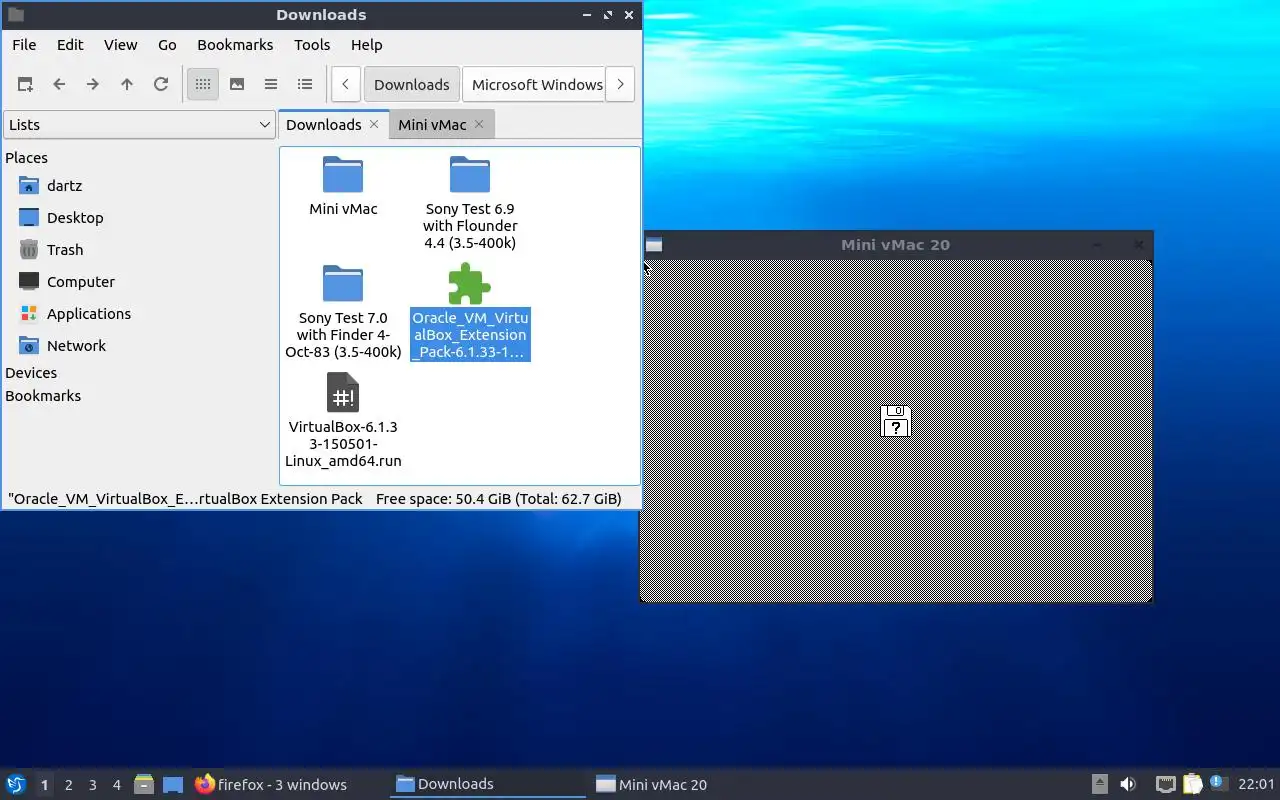Click the Downloads path bar button

(x=411, y=84)
